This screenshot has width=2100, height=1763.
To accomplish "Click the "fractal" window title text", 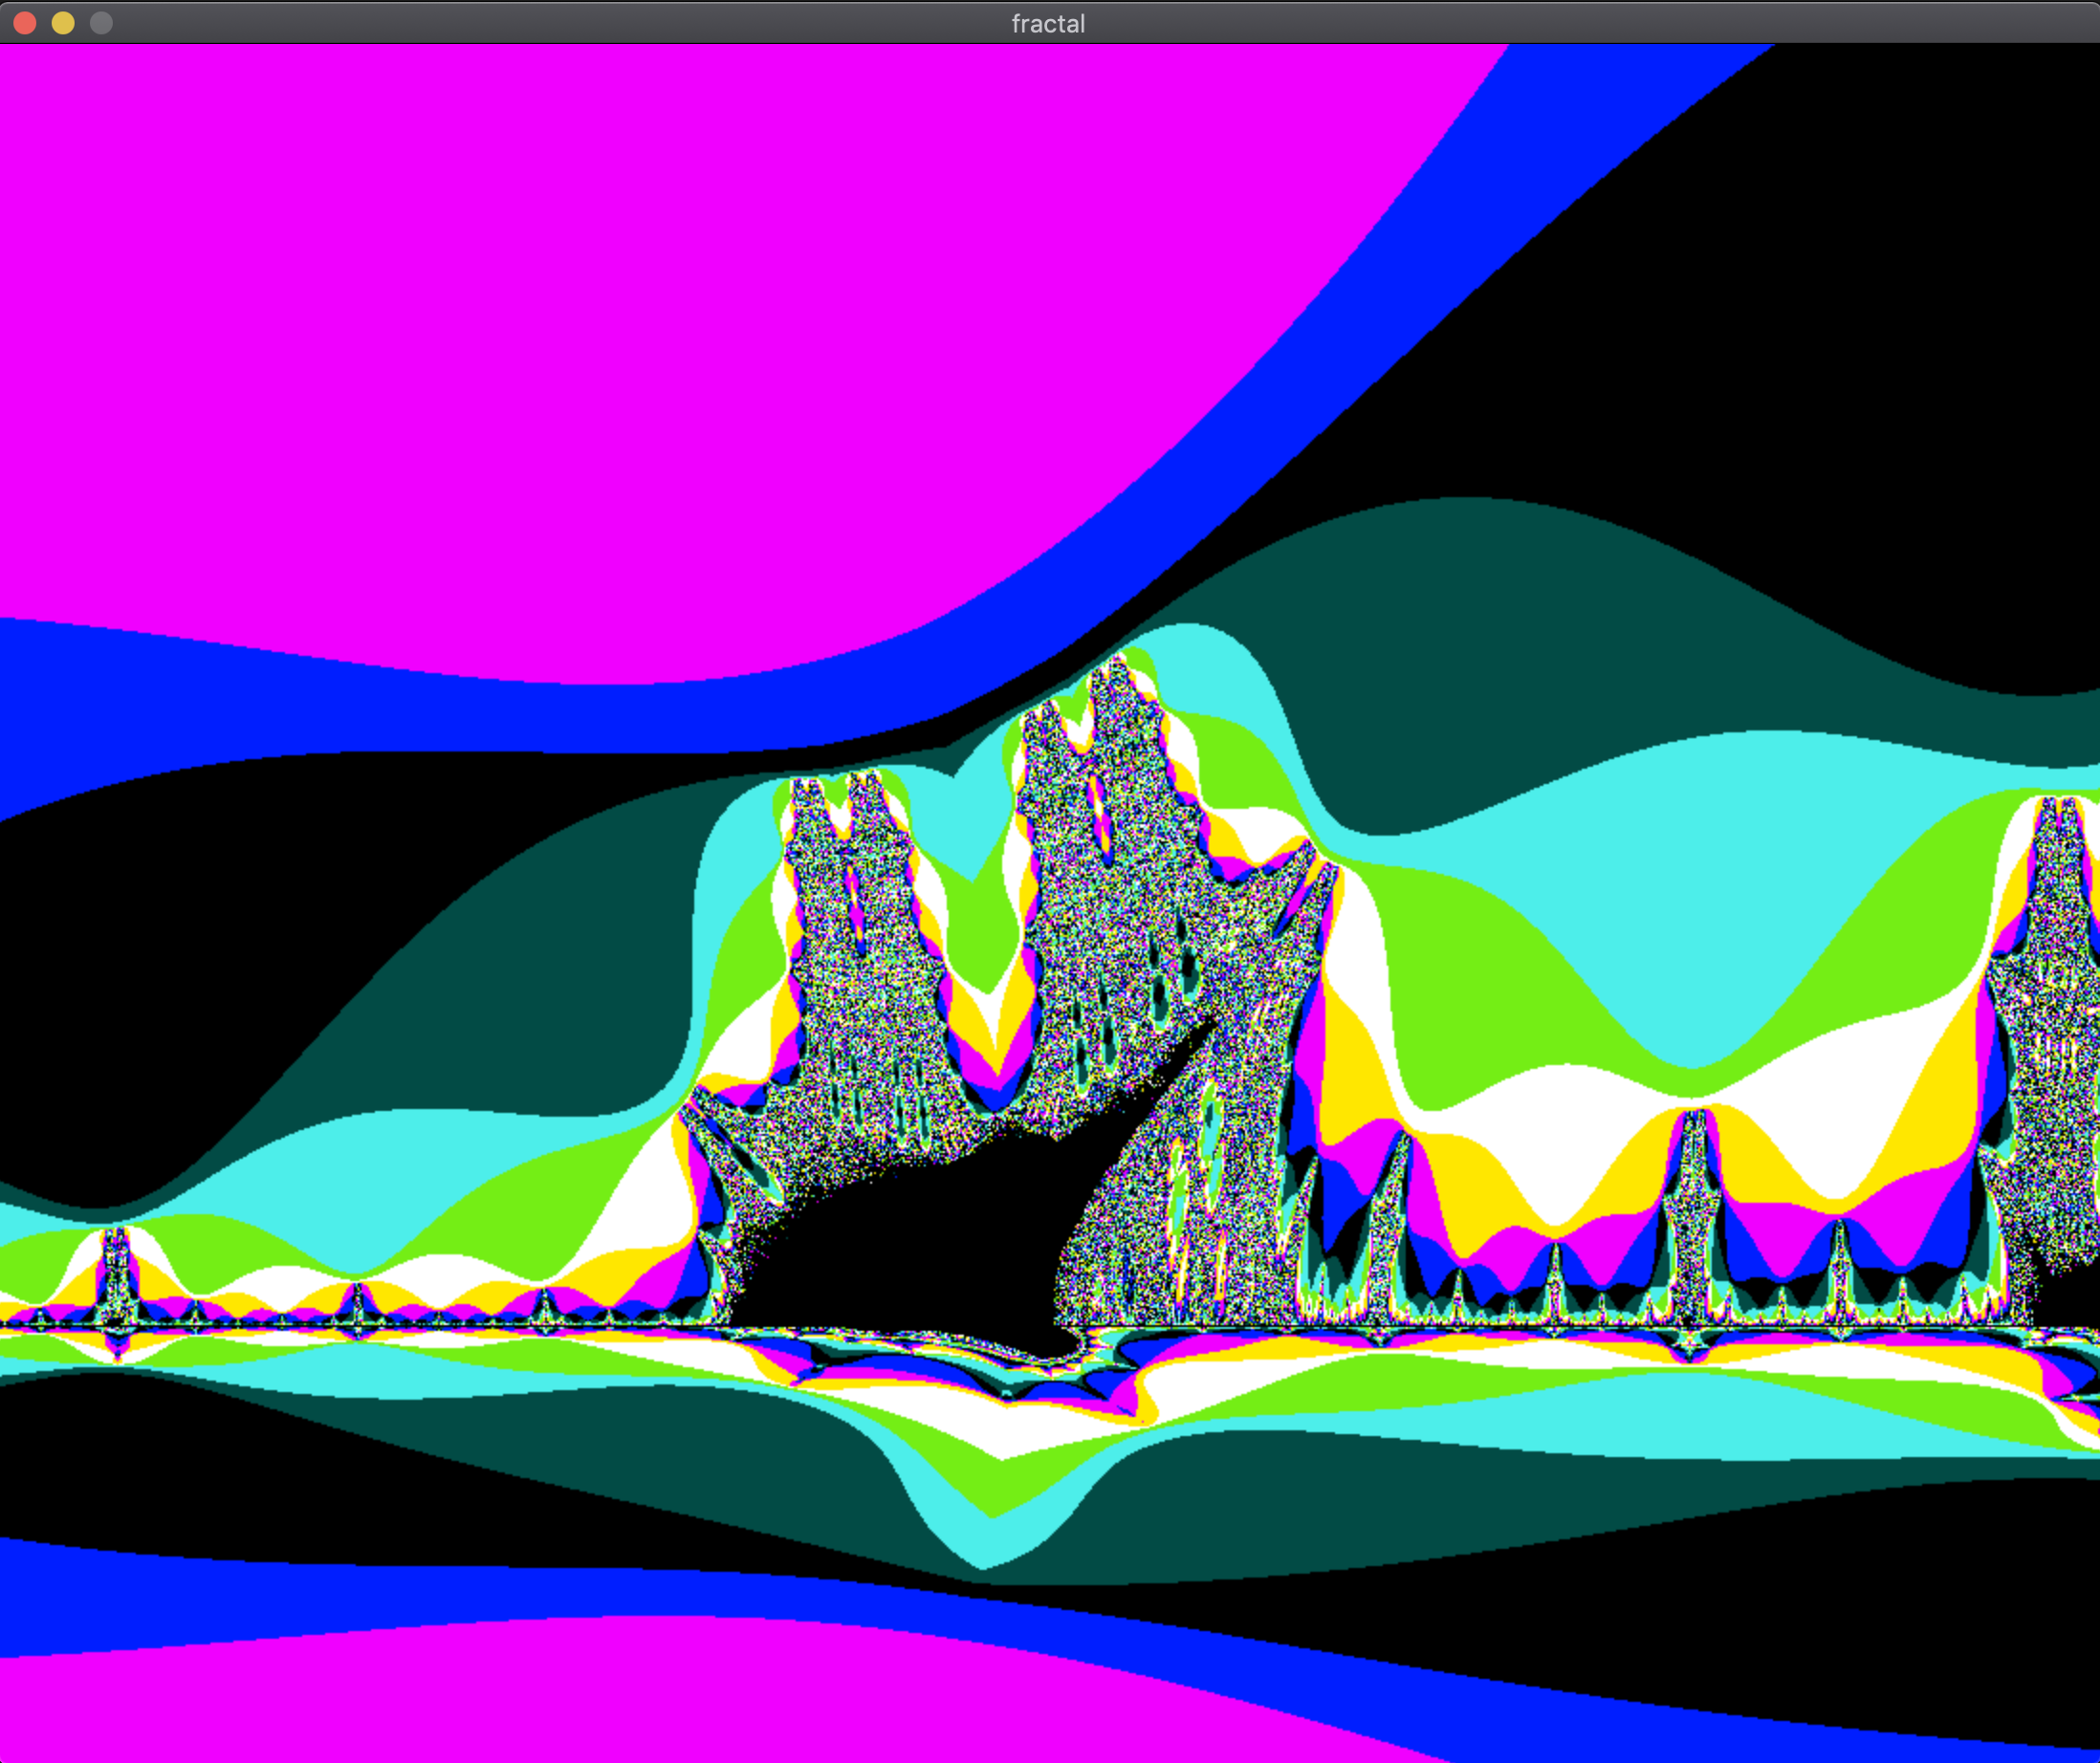I will tap(1048, 23).
